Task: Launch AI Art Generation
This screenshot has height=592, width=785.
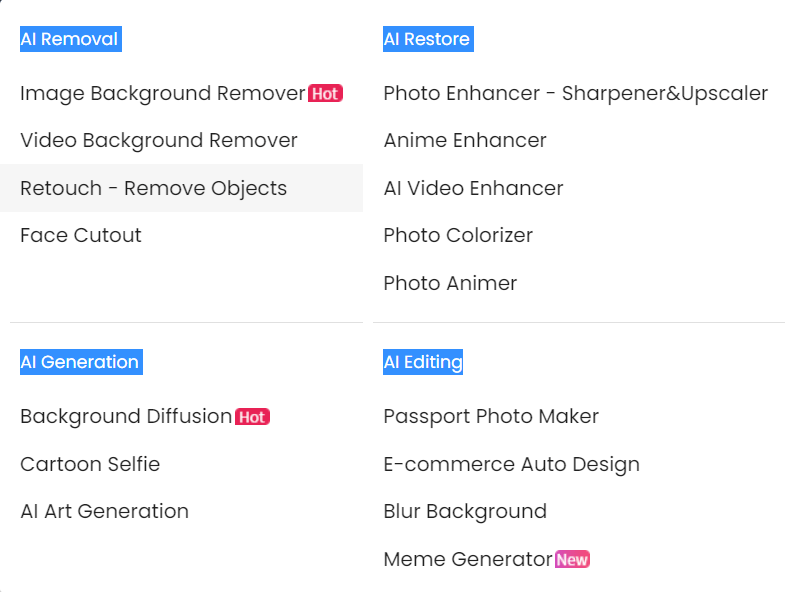Action: tap(104, 511)
